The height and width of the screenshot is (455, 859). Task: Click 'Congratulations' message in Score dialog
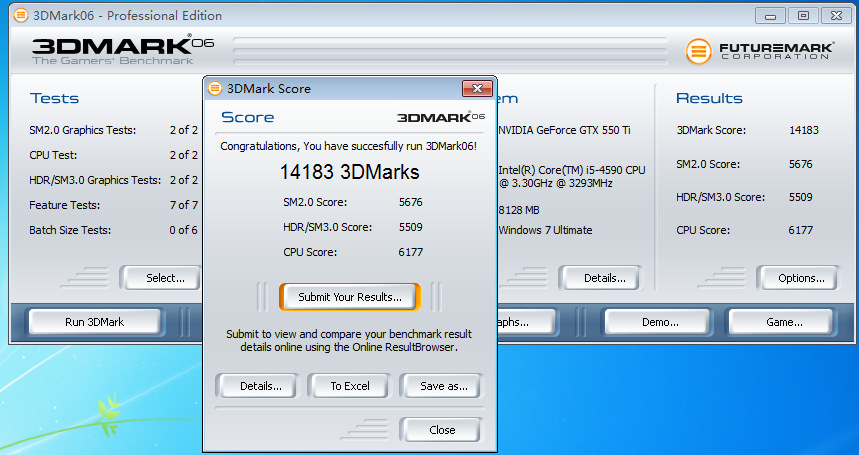[x=348, y=146]
